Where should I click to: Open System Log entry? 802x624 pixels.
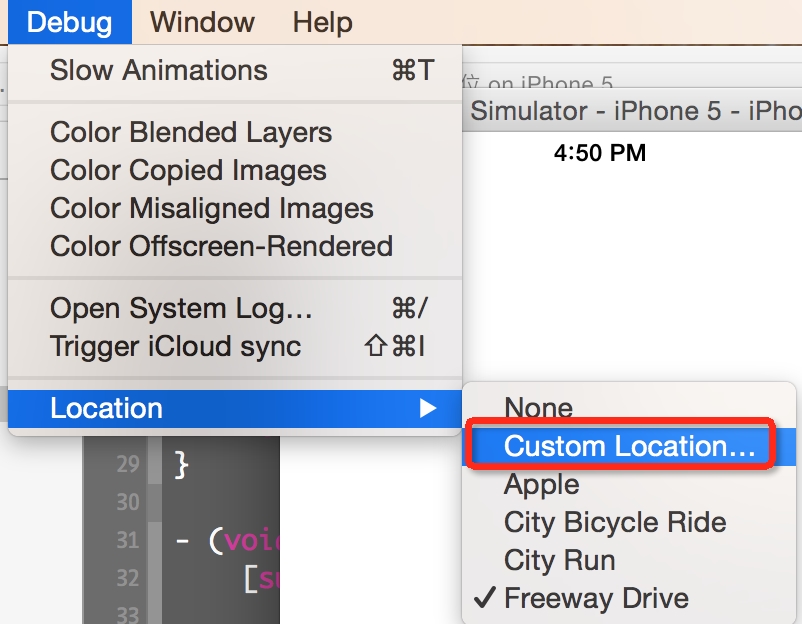pyautogui.click(x=235, y=308)
